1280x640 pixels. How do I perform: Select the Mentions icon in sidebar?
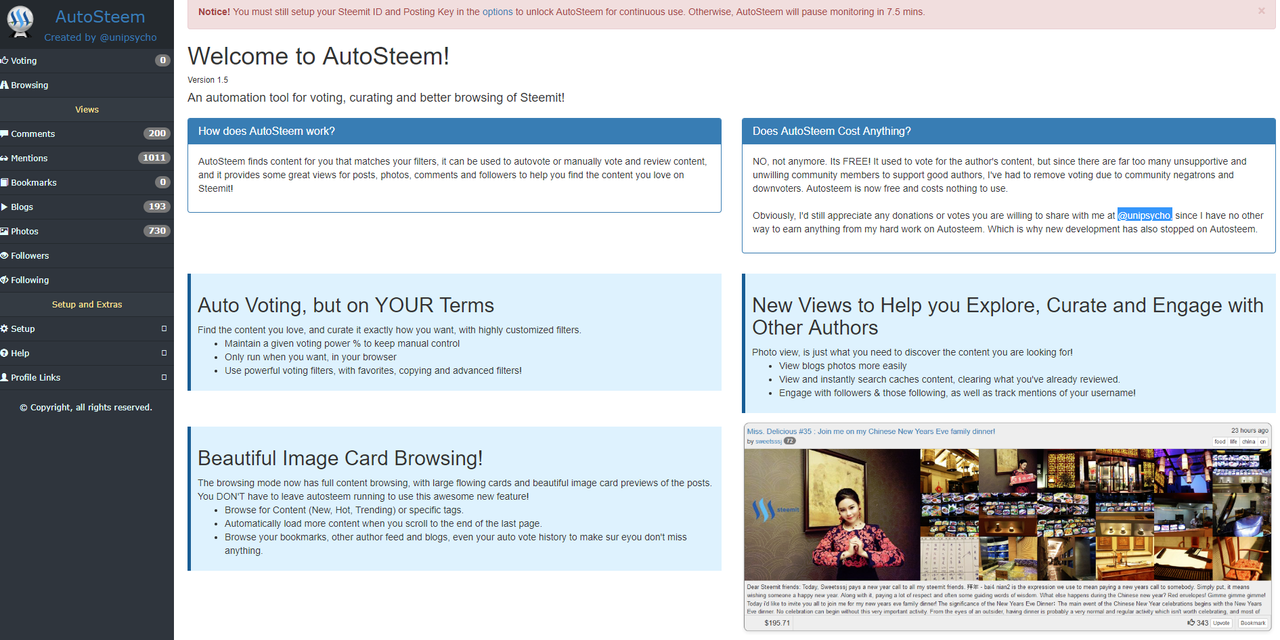click(5, 158)
